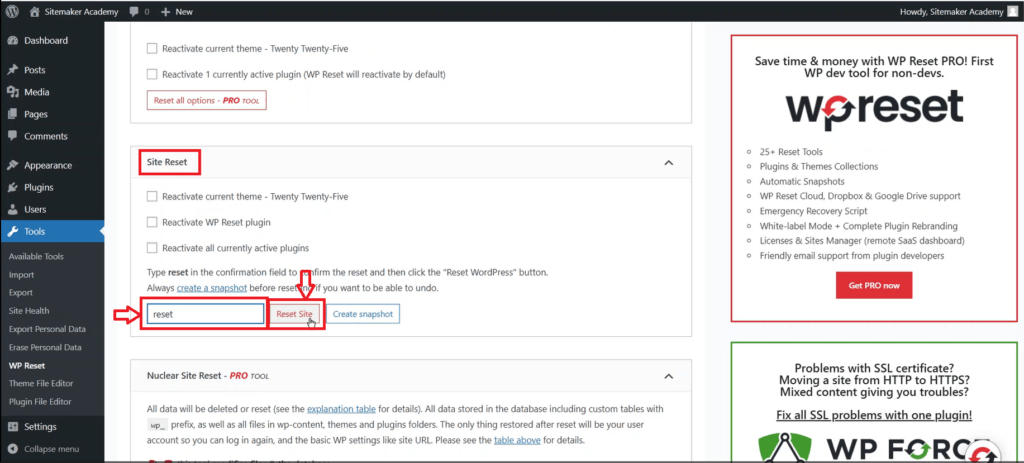
Task: Check Reactivate WP Reset plugin
Action: (x=152, y=222)
